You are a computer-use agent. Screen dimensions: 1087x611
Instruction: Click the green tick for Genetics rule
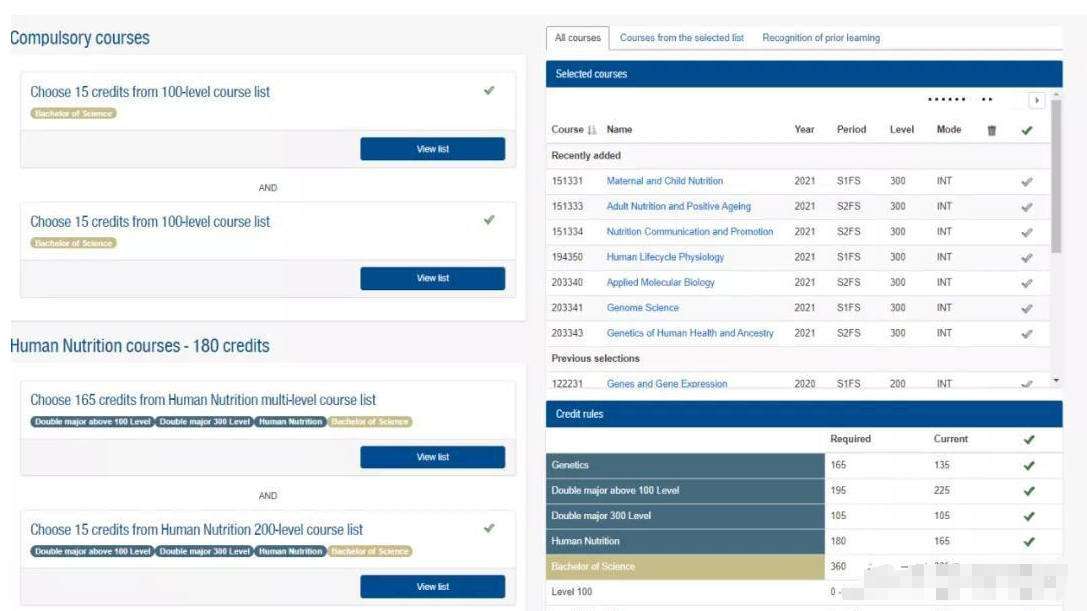tap(1029, 465)
